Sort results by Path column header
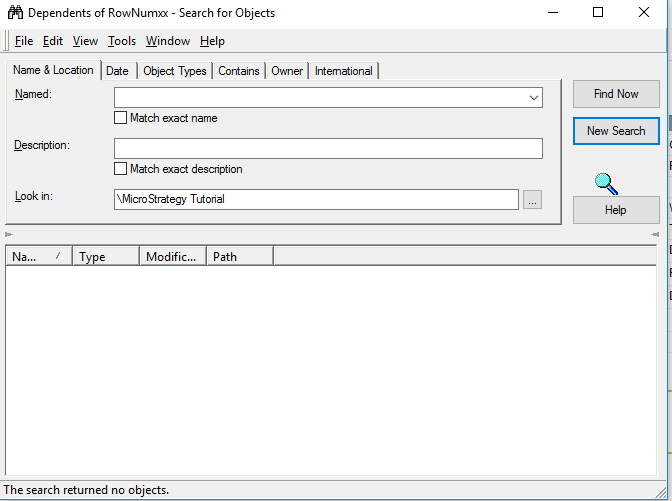 coord(240,257)
